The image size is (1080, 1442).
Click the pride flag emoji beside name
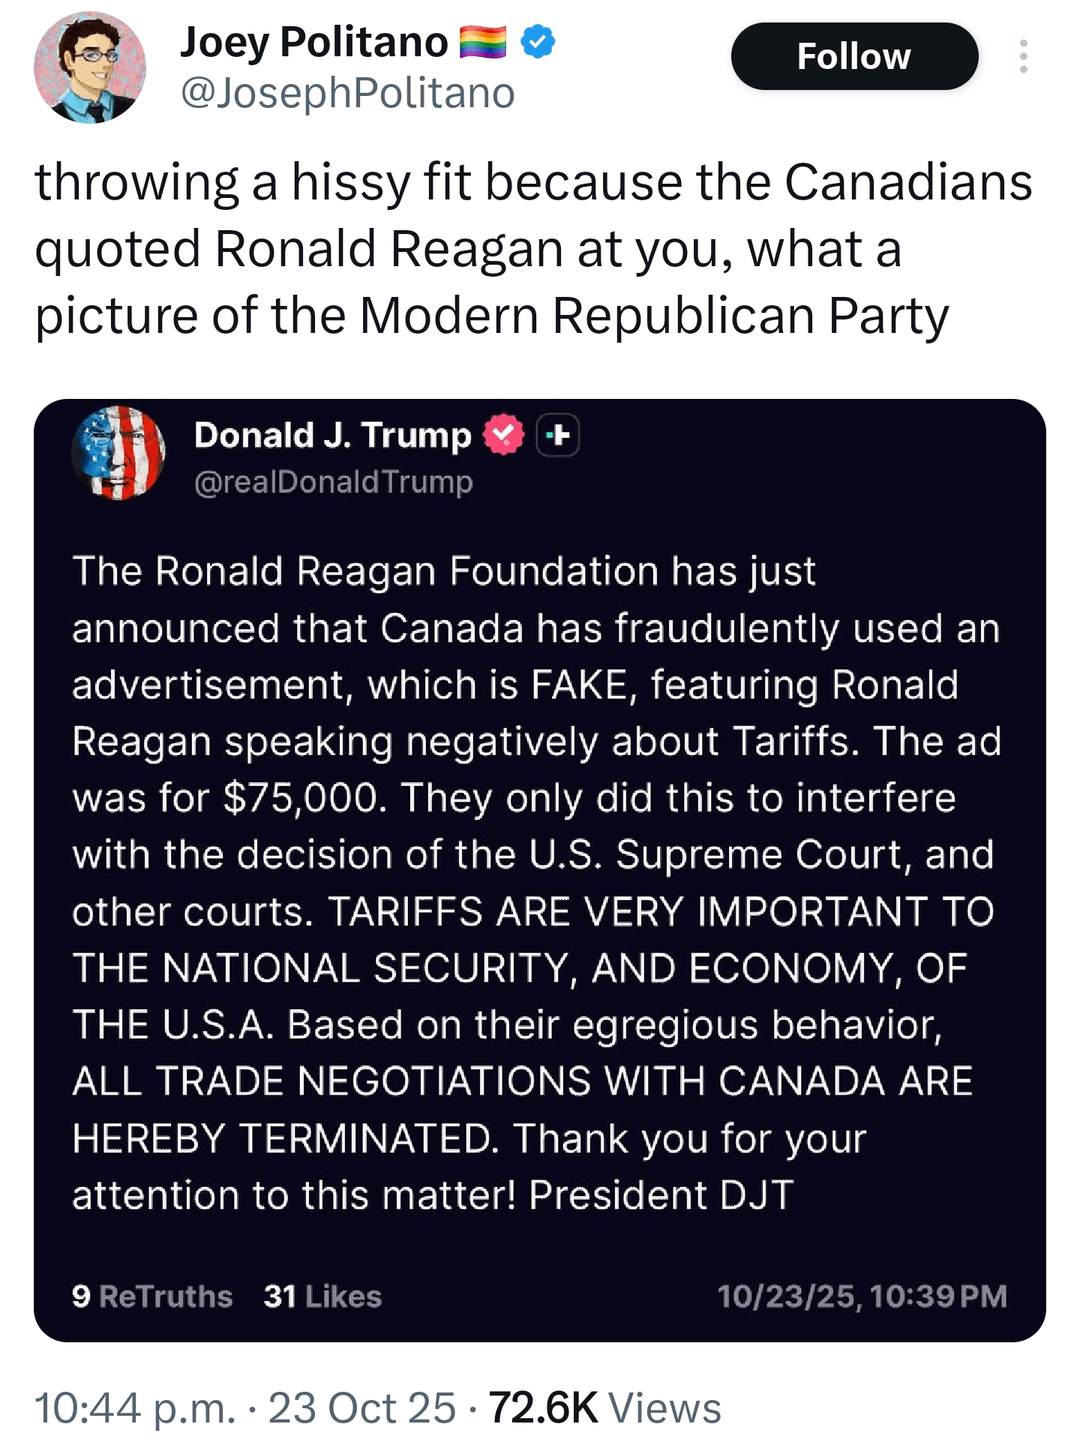pos(483,42)
